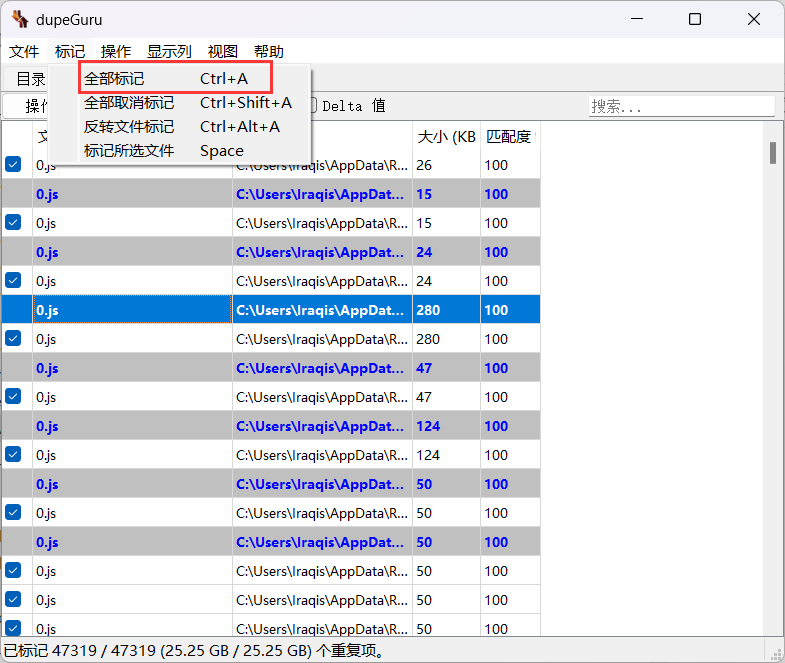Focus the 搜索... search field
The image size is (785, 663).
click(x=681, y=106)
